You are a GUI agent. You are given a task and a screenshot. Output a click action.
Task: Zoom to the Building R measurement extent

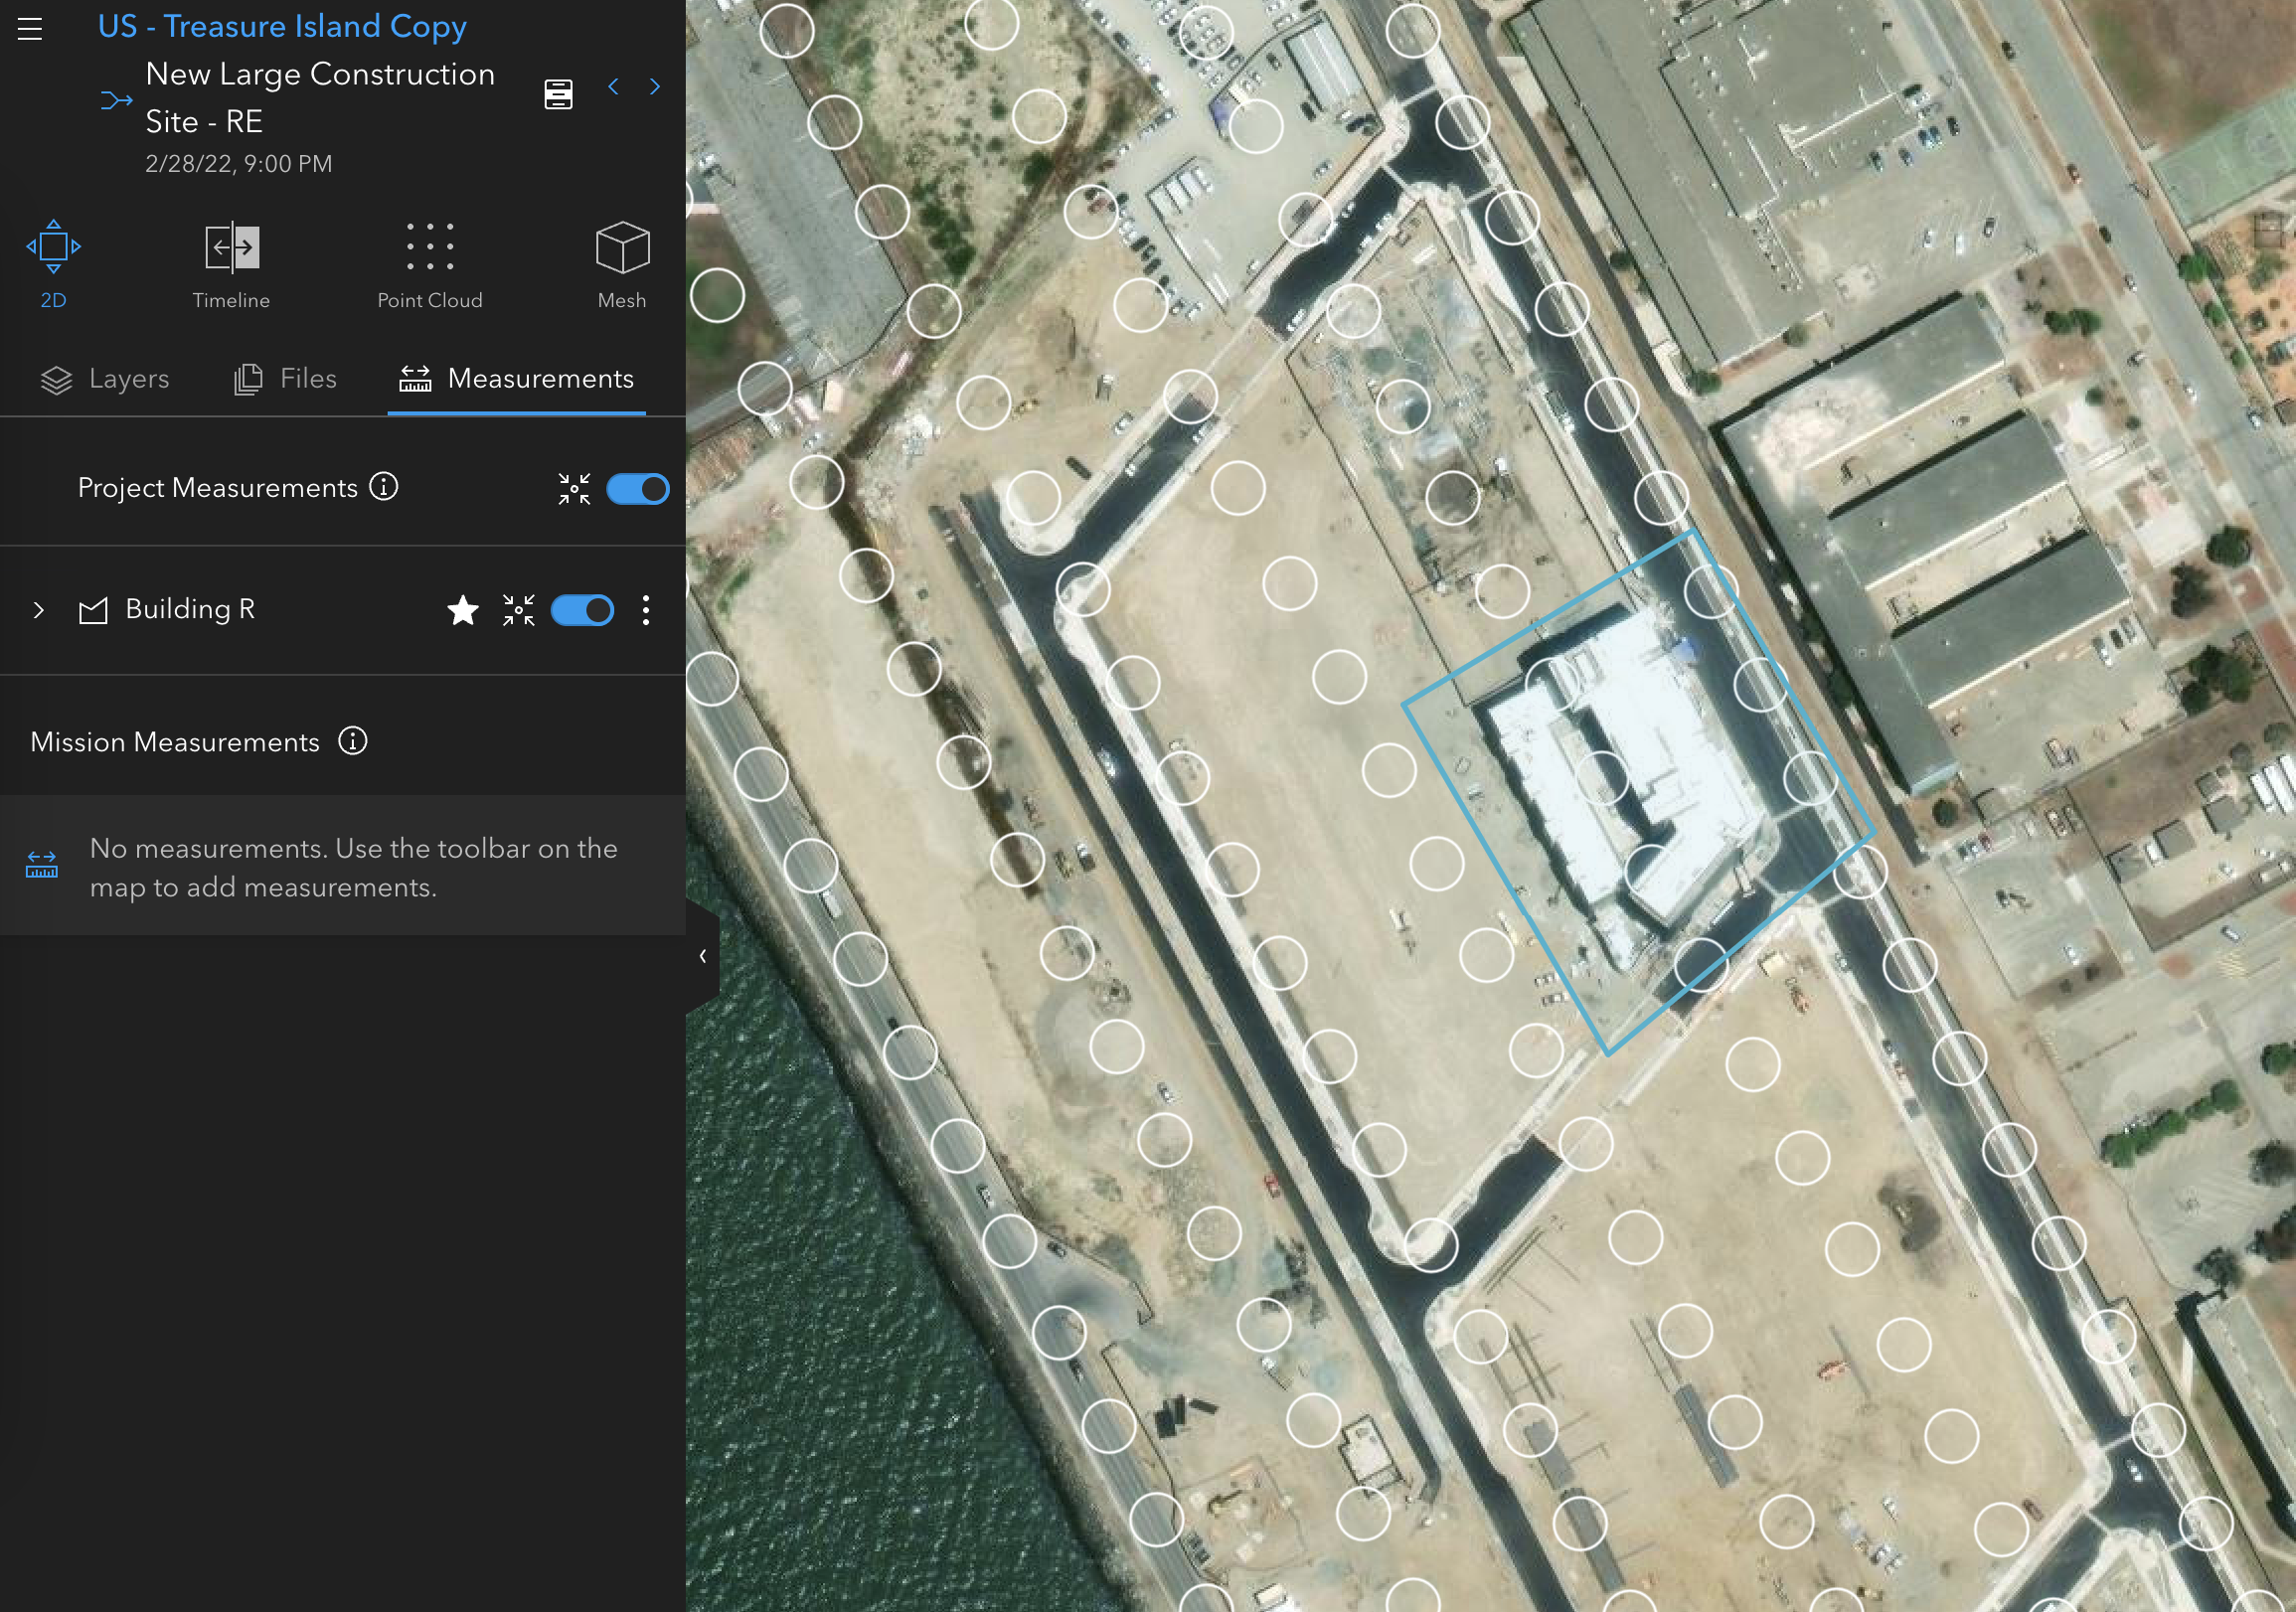tap(518, 609)
